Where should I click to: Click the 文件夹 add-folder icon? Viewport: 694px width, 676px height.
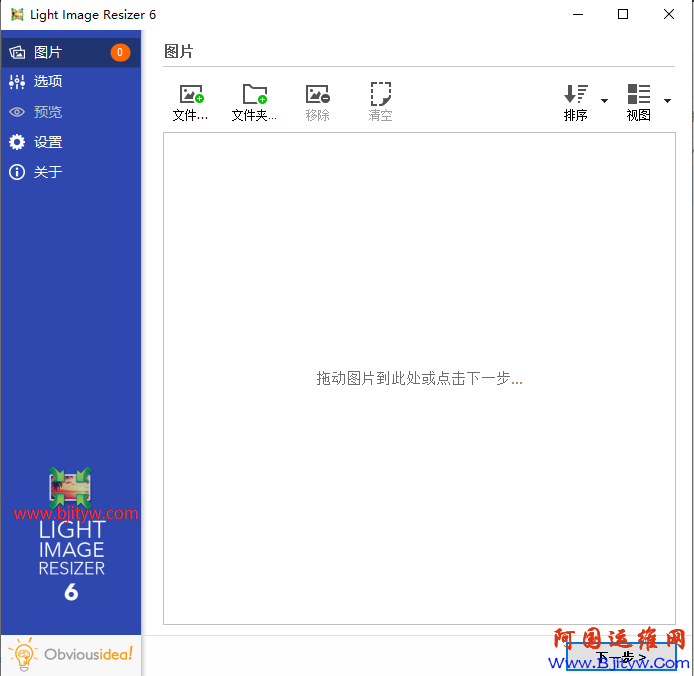click(x=255, y=95)
